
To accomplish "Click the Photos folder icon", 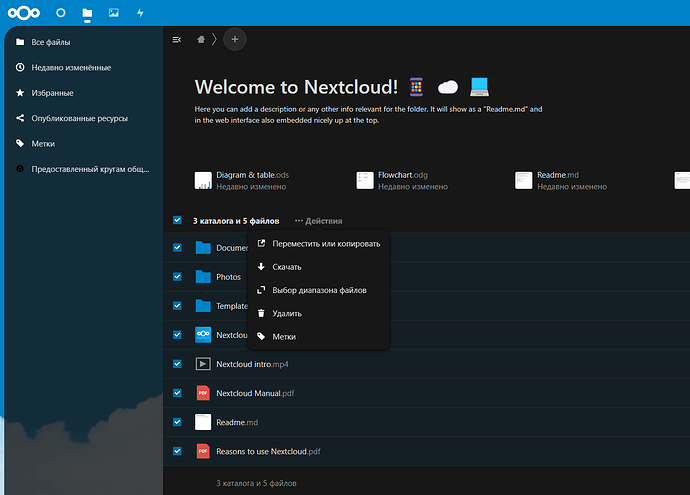I will [x=203, y=277].
